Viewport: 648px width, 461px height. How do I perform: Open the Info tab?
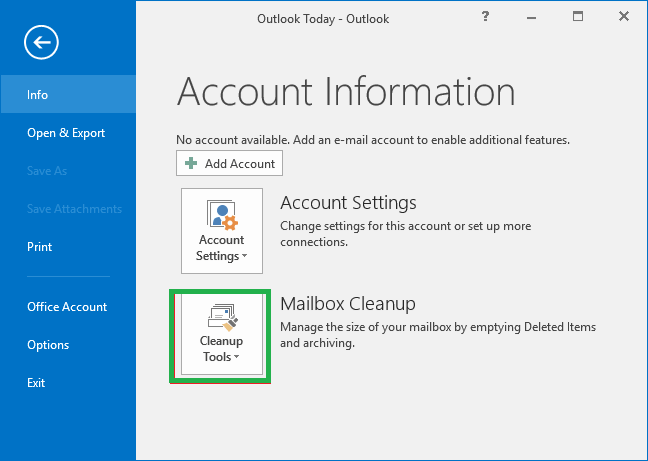click(x=68, y=94)
